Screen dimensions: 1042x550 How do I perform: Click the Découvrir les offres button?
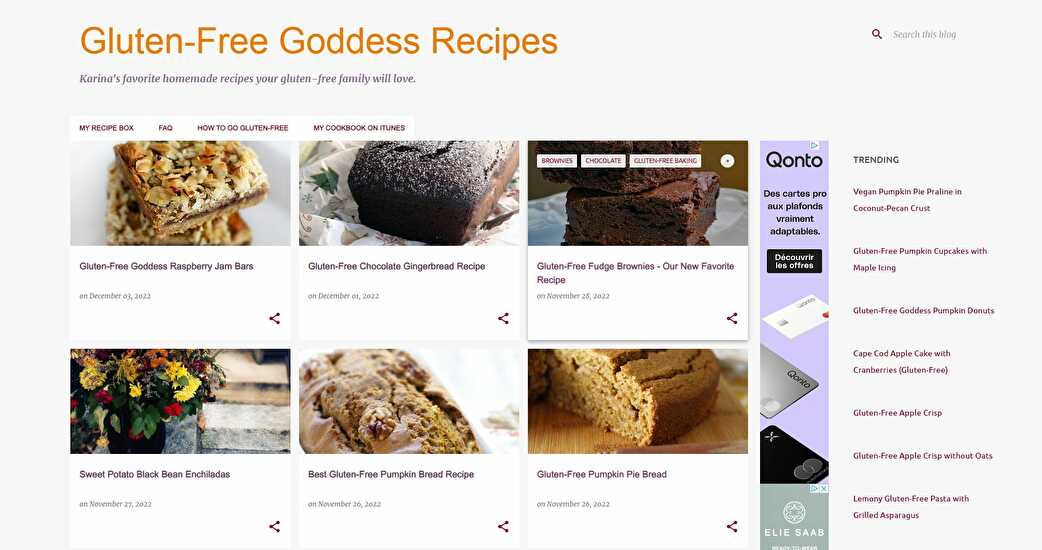point(794,261)
